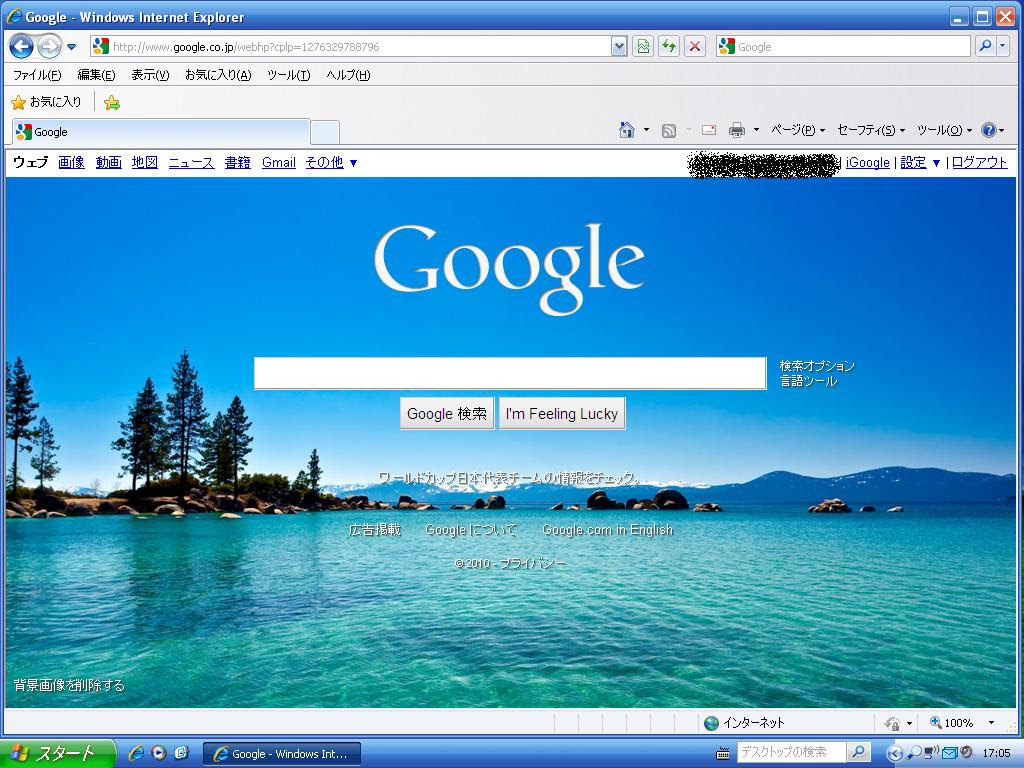The image size is (1024, 768).
Task: Click the address bar URL field
Action: point(350,47)
